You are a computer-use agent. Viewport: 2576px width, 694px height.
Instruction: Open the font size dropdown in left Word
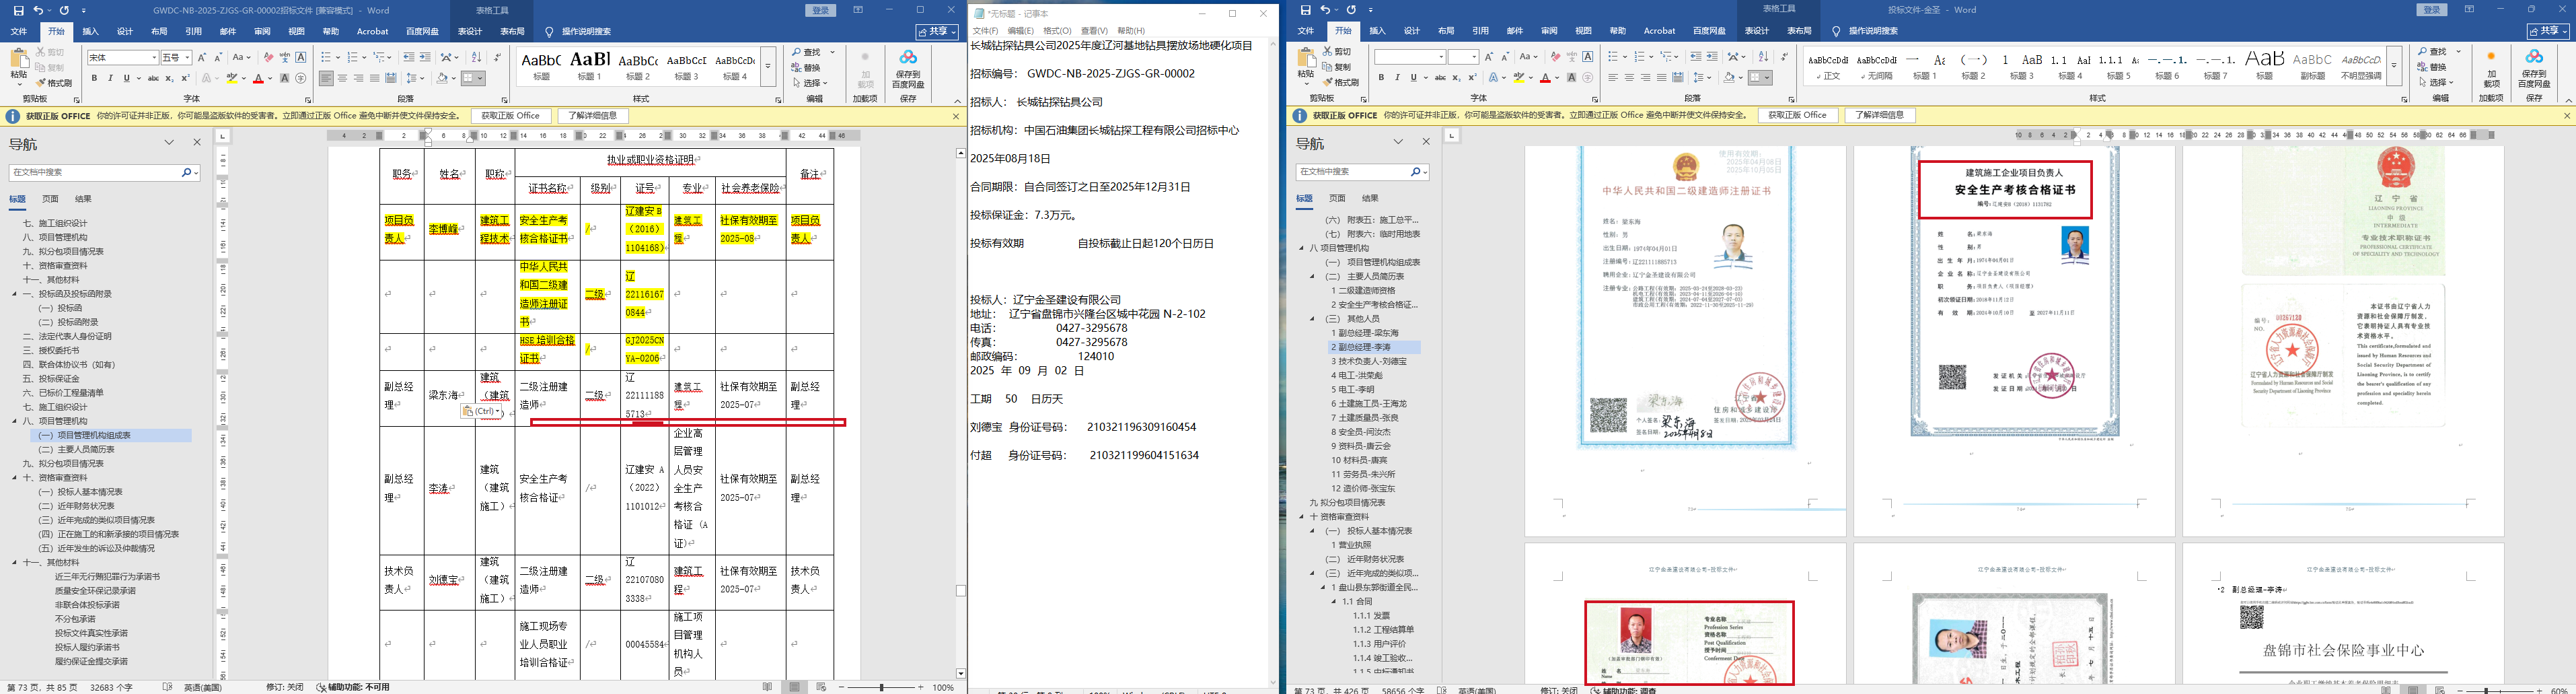click(187, 58)
